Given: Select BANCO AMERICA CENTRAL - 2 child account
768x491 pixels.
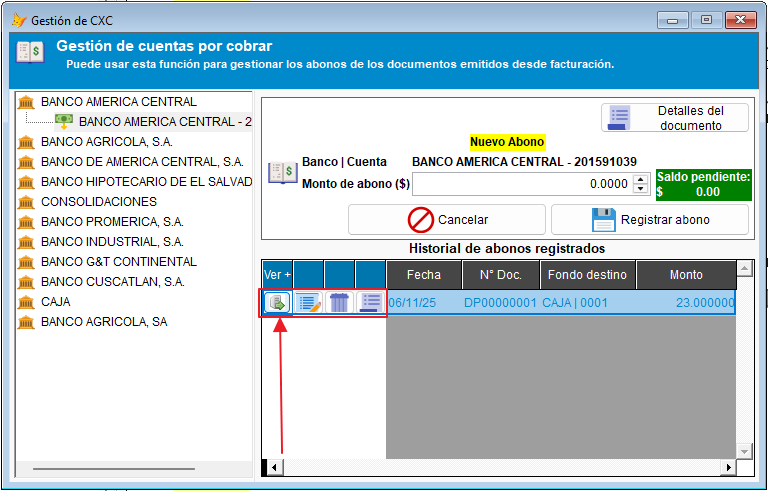Looking at the screenshot, I should tap(165, 122).
